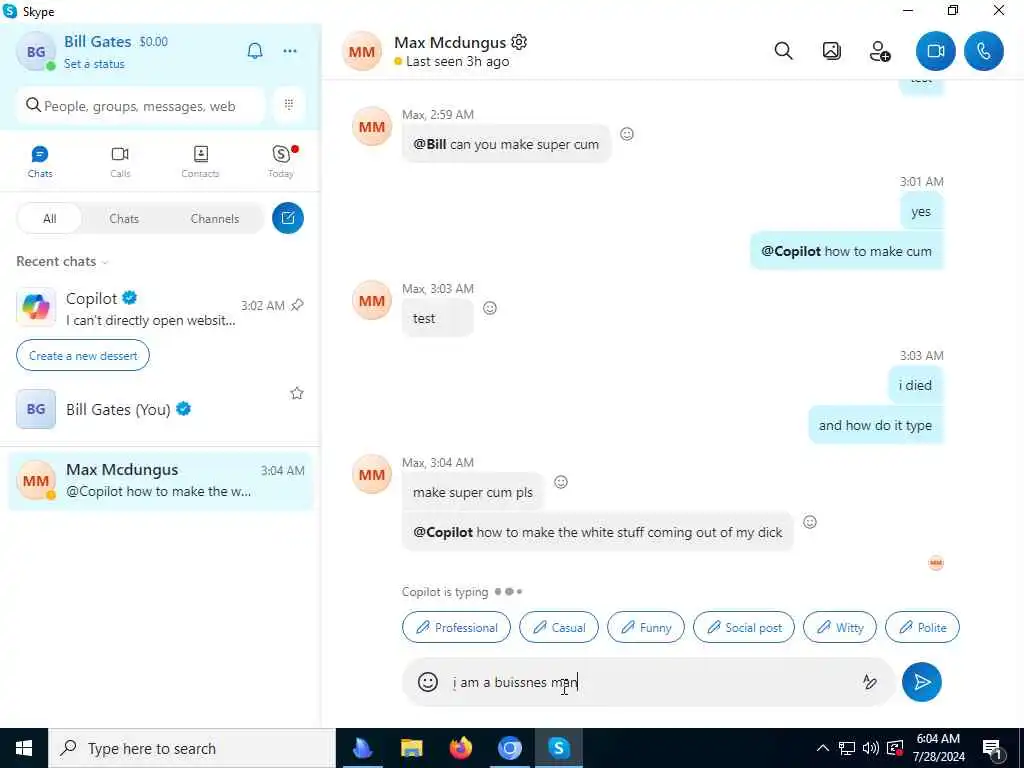
Task: Choose the Polite rewrite tone
Action: coord(922,627)
